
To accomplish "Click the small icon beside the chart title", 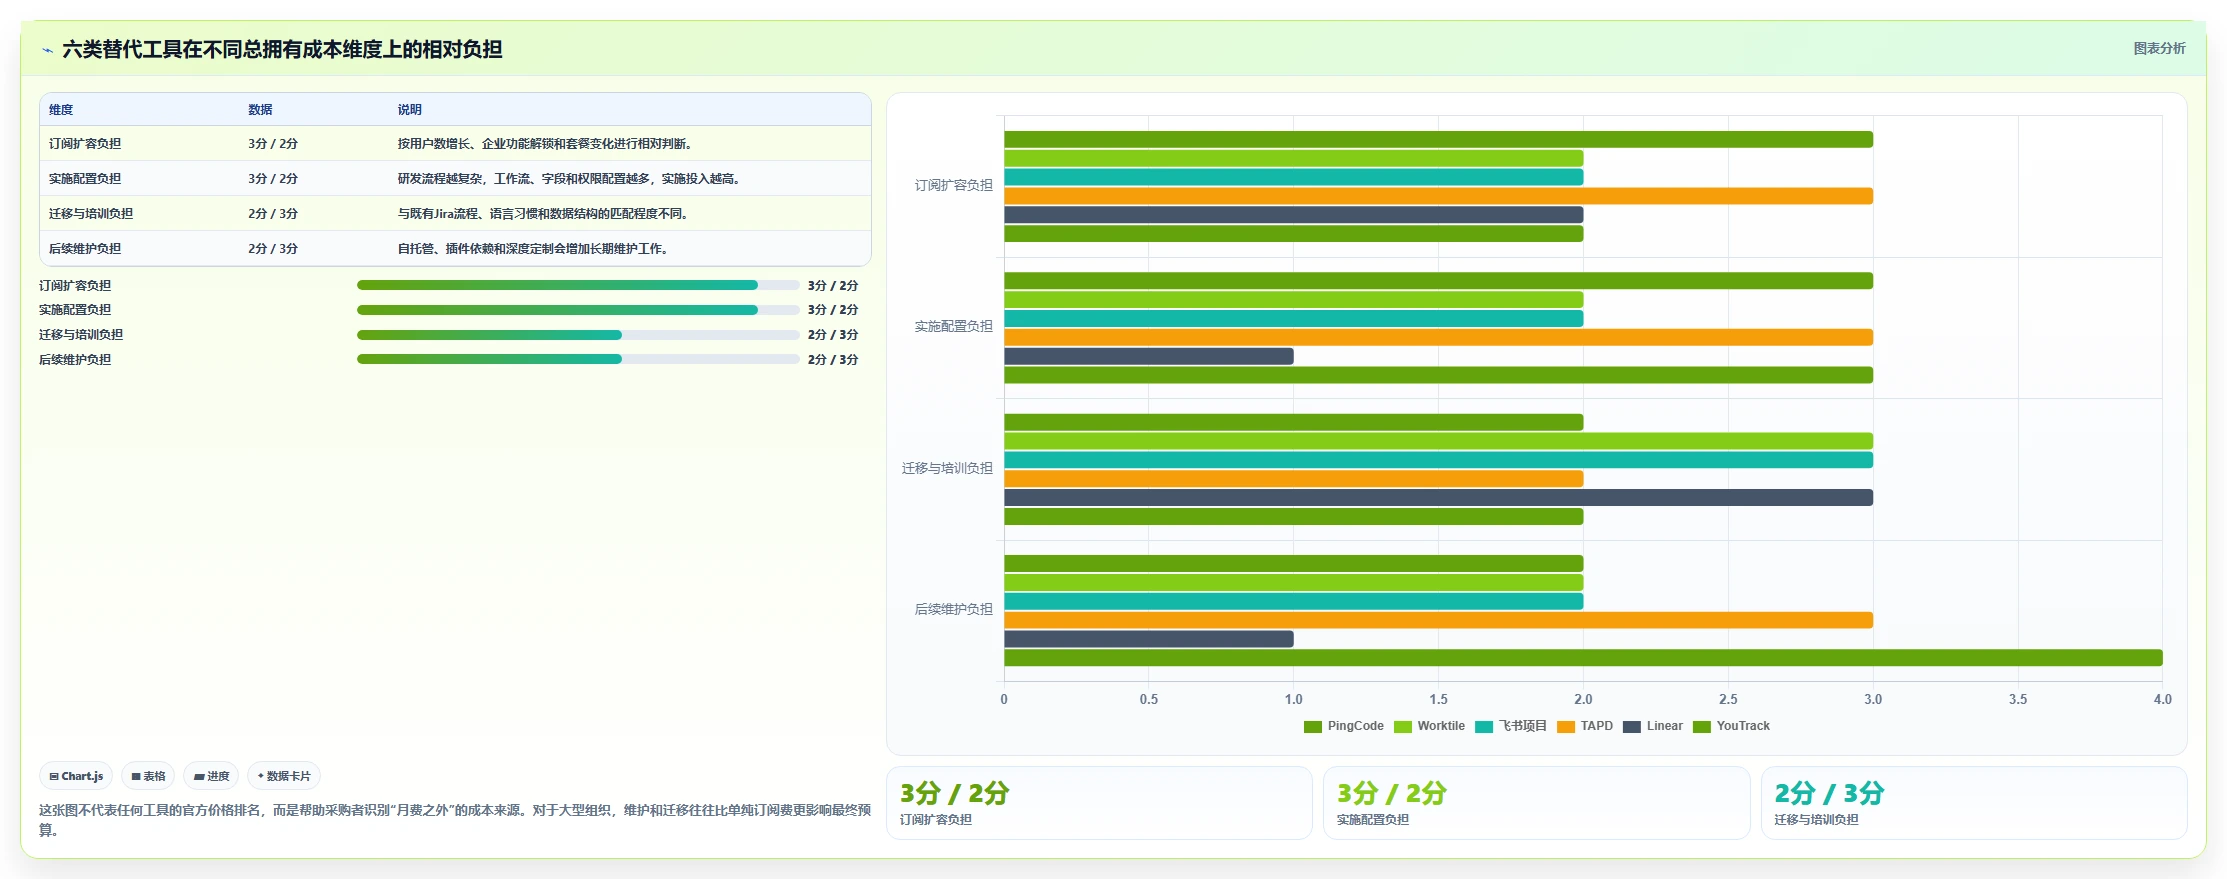I will click(x=47, y=50).
